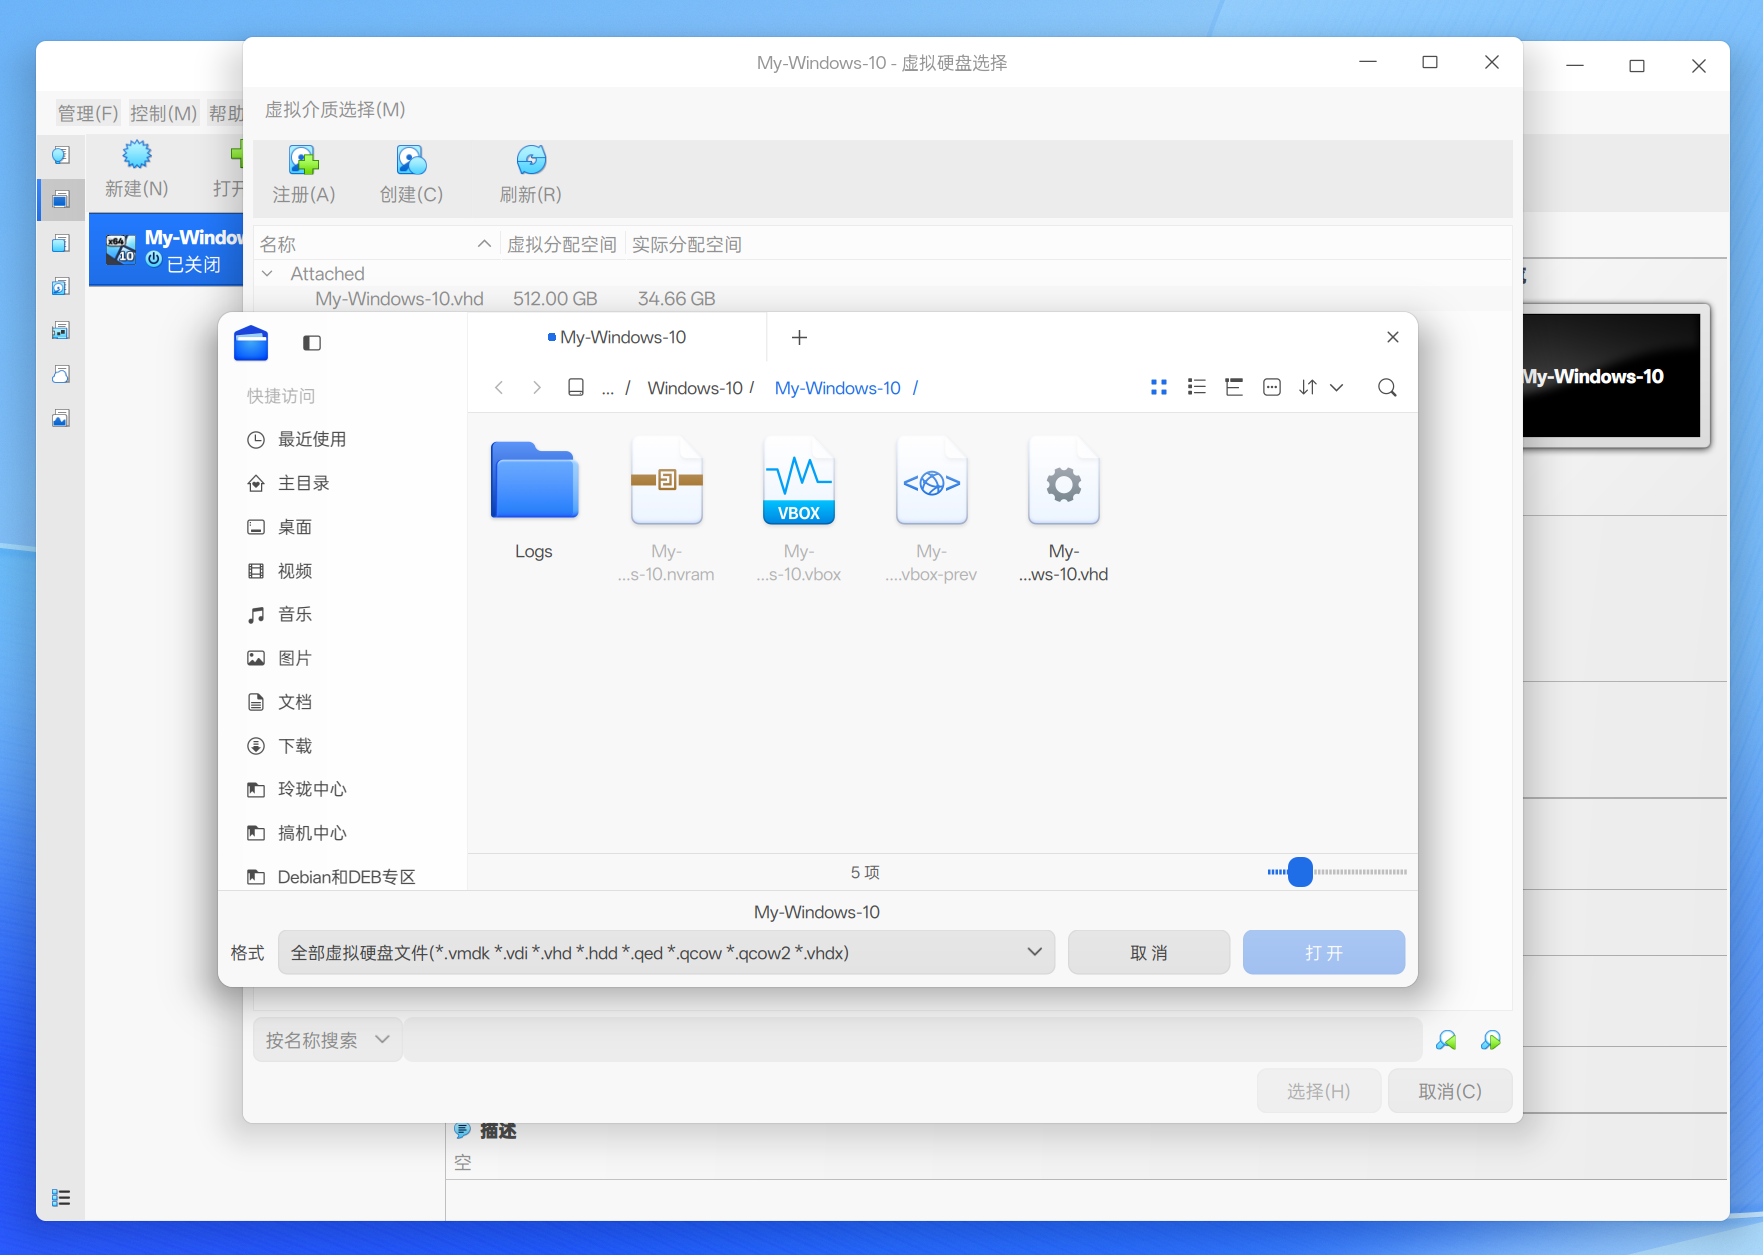Click the New (新建) VM toolbar icon
The height and width of the screenshot is (1255, 1763).
[x=137, y=154]
